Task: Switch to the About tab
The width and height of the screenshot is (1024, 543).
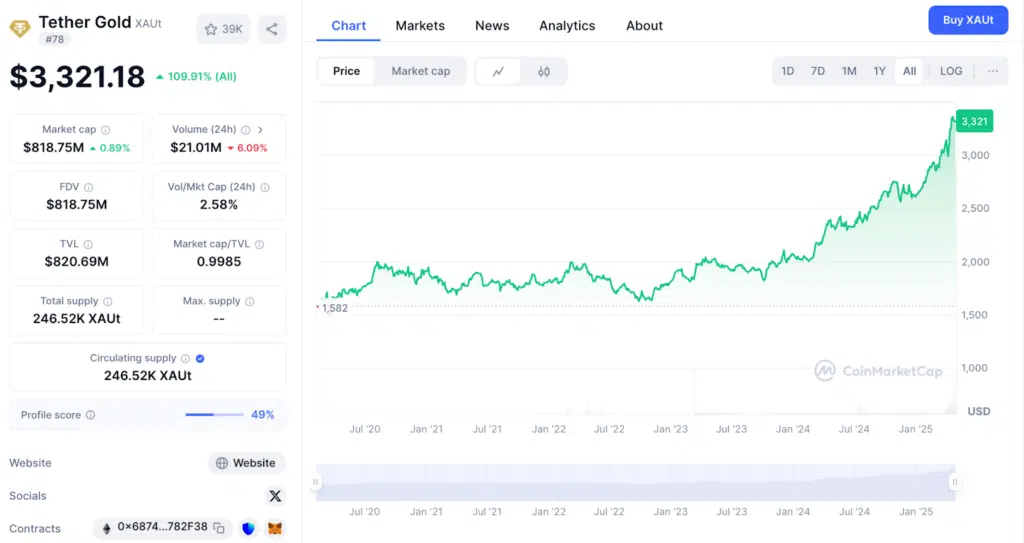Action: [x=644, y=25]
